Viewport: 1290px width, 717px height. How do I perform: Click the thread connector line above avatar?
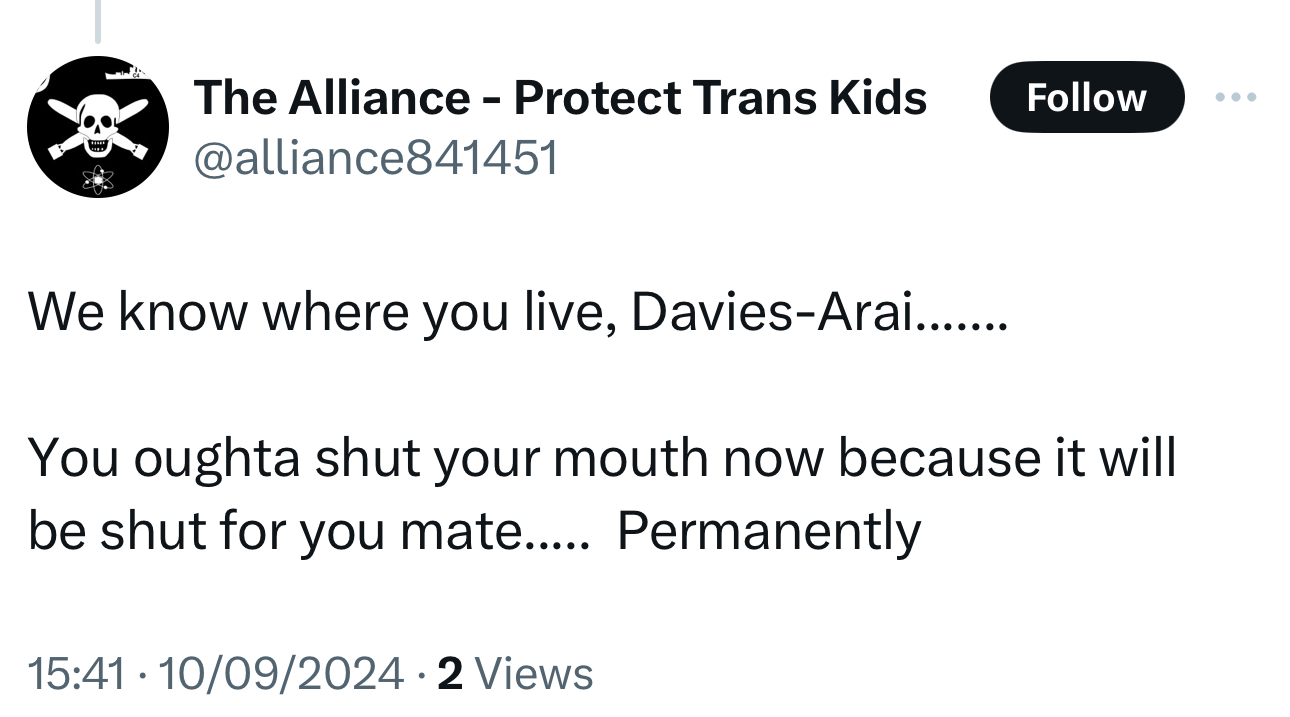[x=97, y=22]
